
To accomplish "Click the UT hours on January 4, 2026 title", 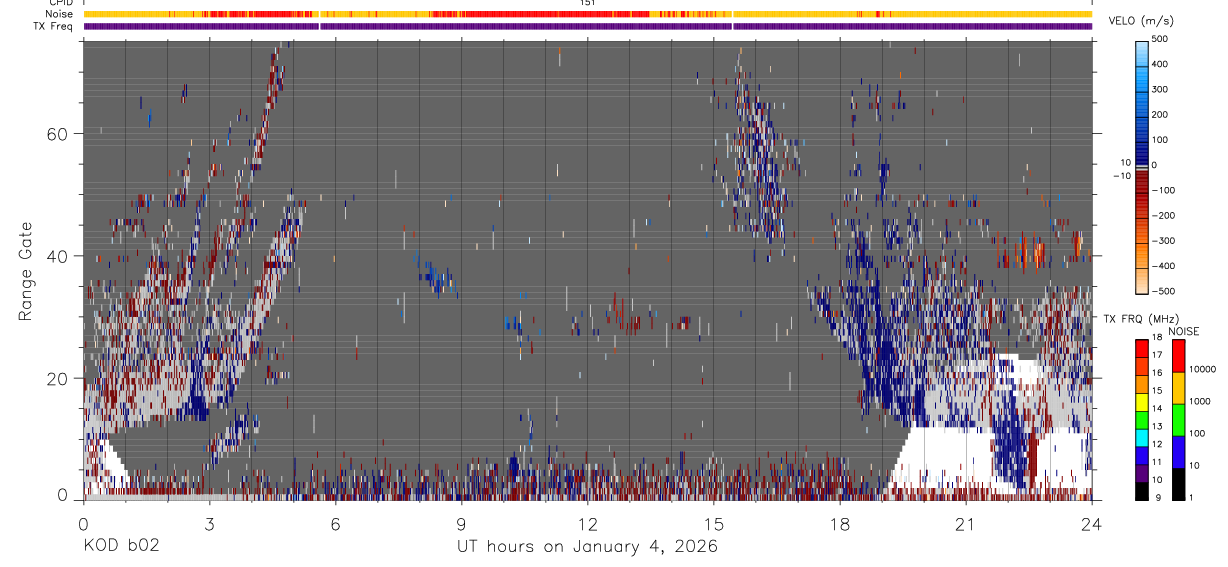I will point(587,547).
